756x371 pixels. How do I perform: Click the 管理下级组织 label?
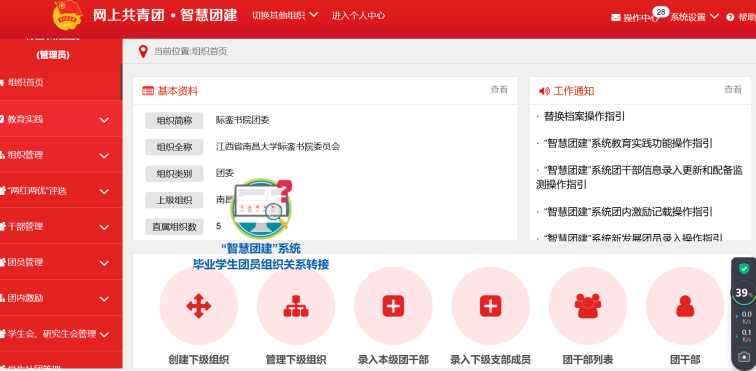click(x=296, y=359)
